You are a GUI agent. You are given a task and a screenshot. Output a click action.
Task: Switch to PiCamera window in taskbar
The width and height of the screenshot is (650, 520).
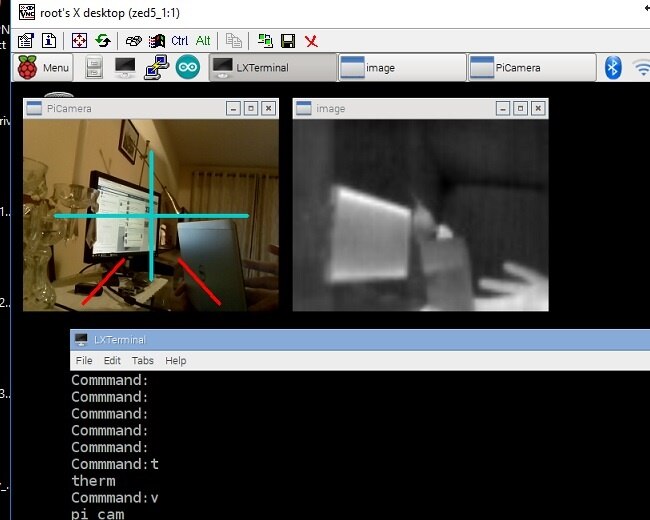point(532,67)
